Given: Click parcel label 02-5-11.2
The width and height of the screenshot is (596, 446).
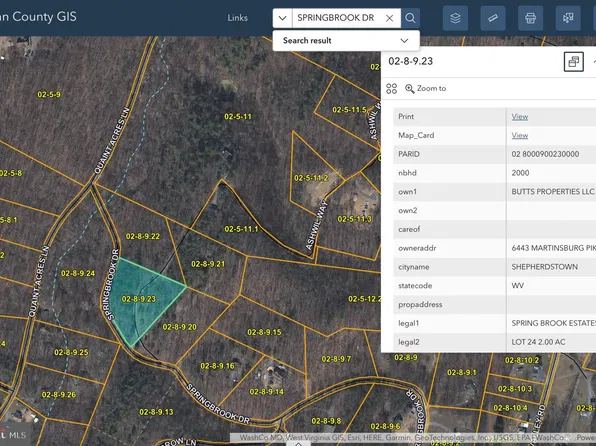Looking at the screenshot, I should pos(311,178).
